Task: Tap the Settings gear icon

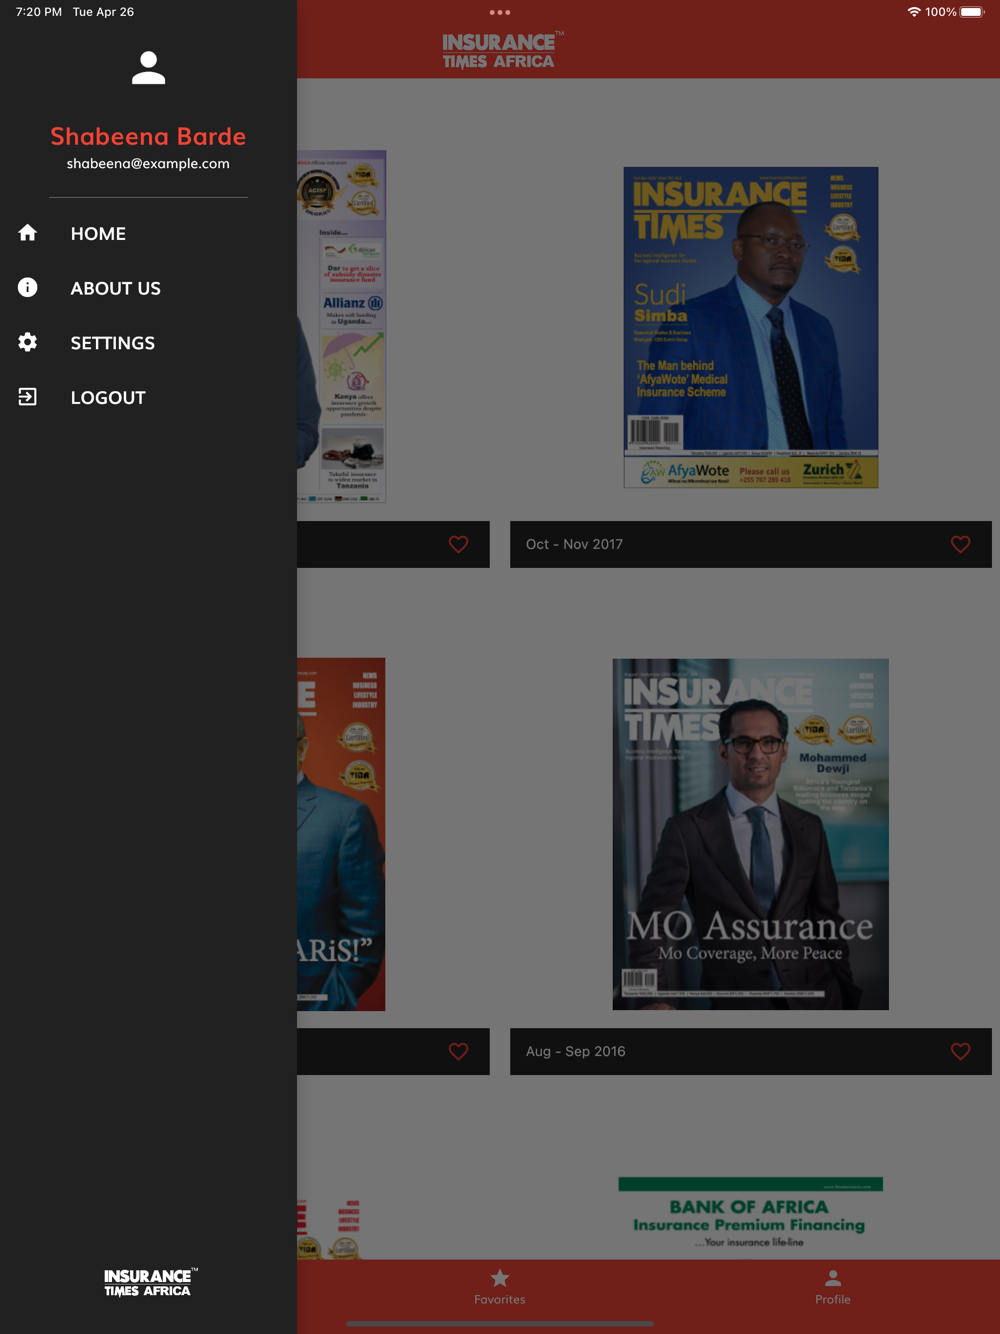Action: coord(28,342)
